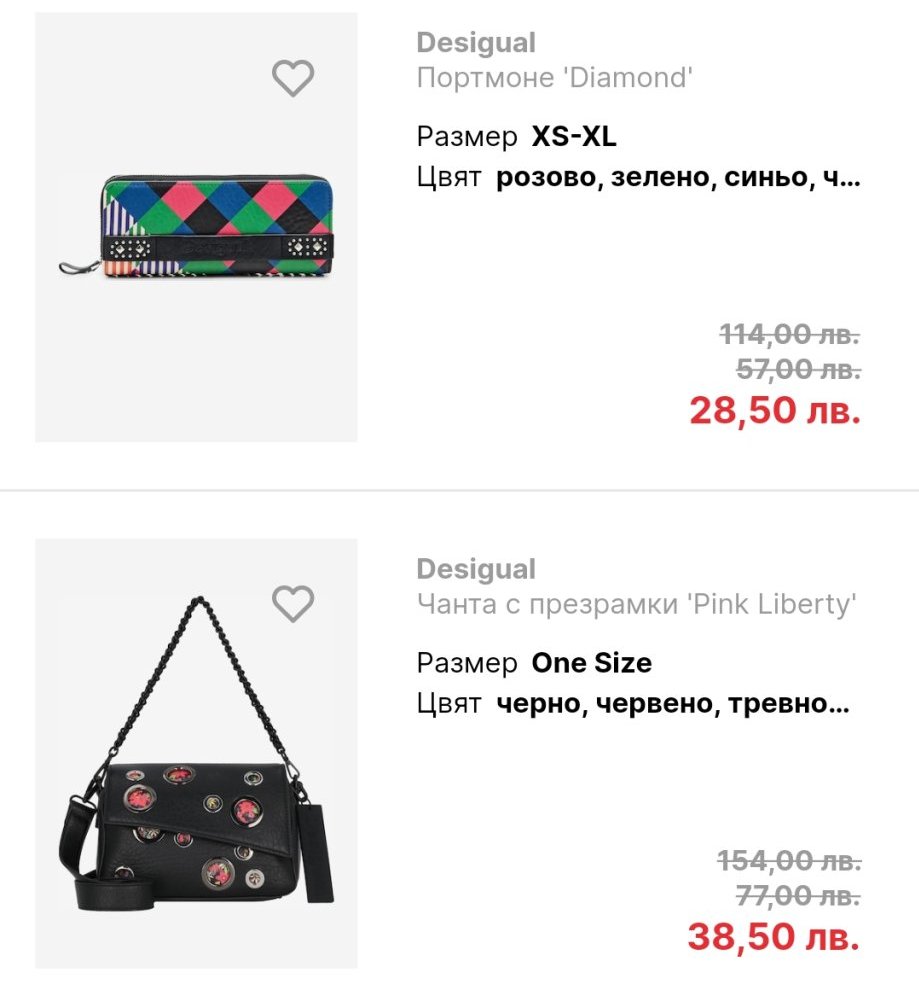Viewport: 919px width, 997px height.
Task: Click the Размер label of the Pink Liberty bag
Action: pos(467,662)
